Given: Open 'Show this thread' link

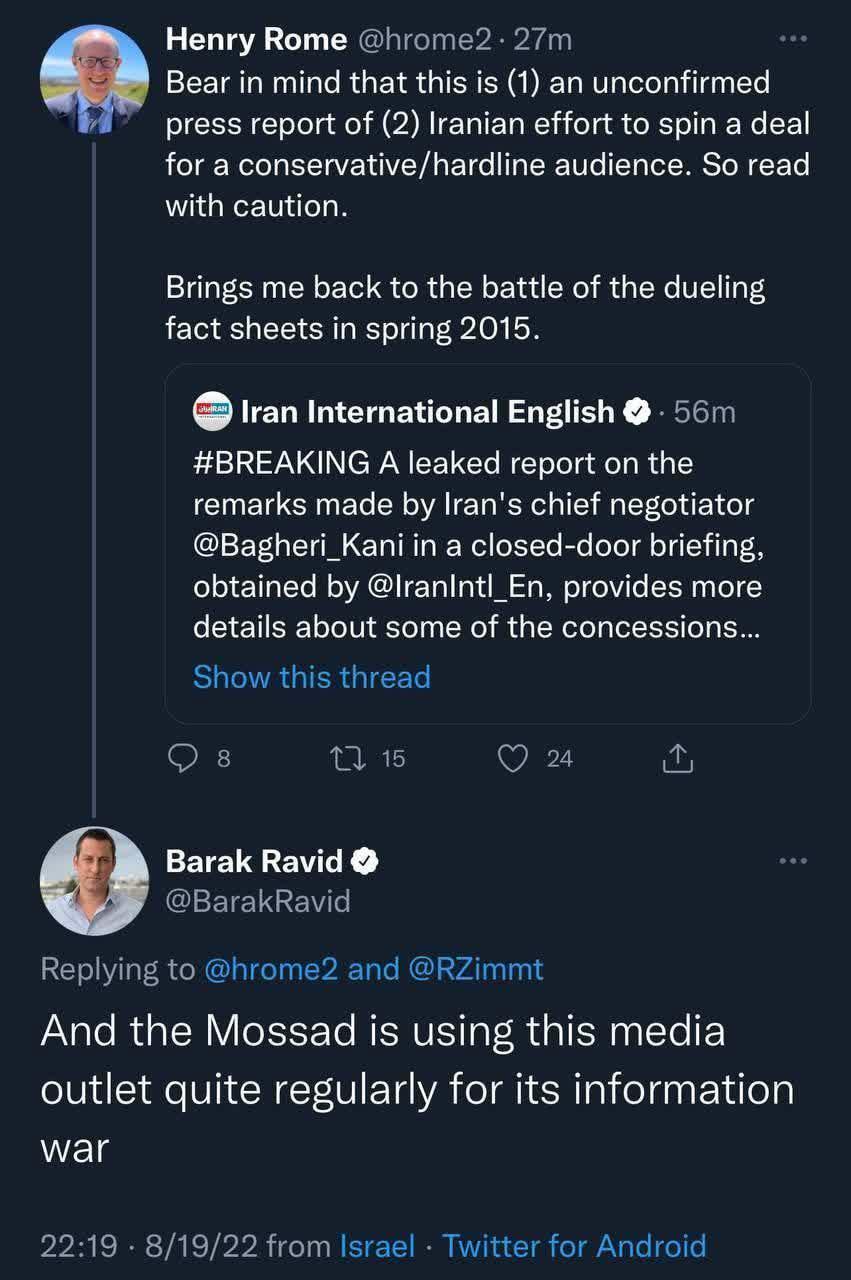Looking at the screenshot, I should click(x=311, y=677).
